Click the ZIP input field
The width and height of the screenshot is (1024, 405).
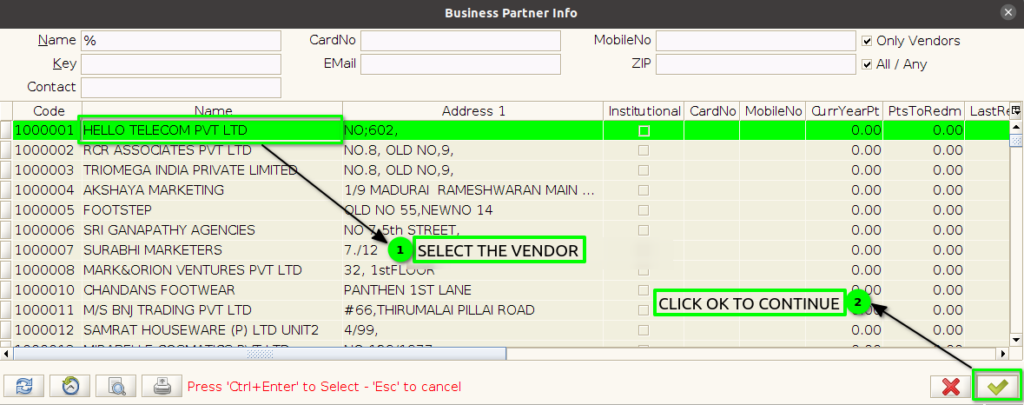point(756,64)
